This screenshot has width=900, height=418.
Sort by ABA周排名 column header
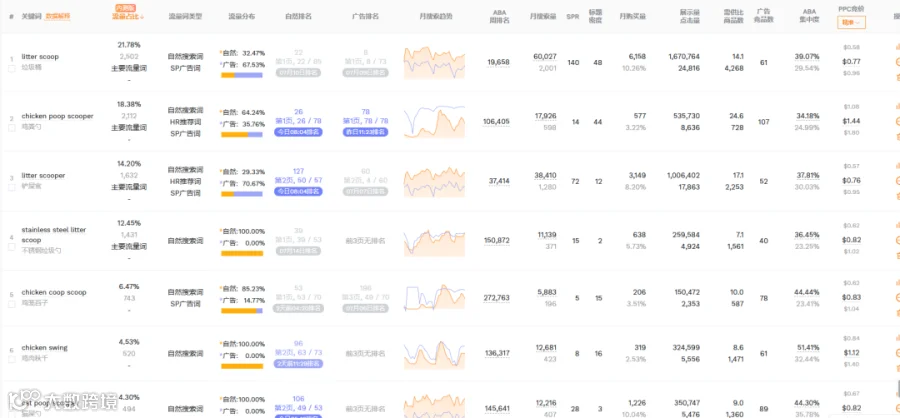click(x=499, y=17)
